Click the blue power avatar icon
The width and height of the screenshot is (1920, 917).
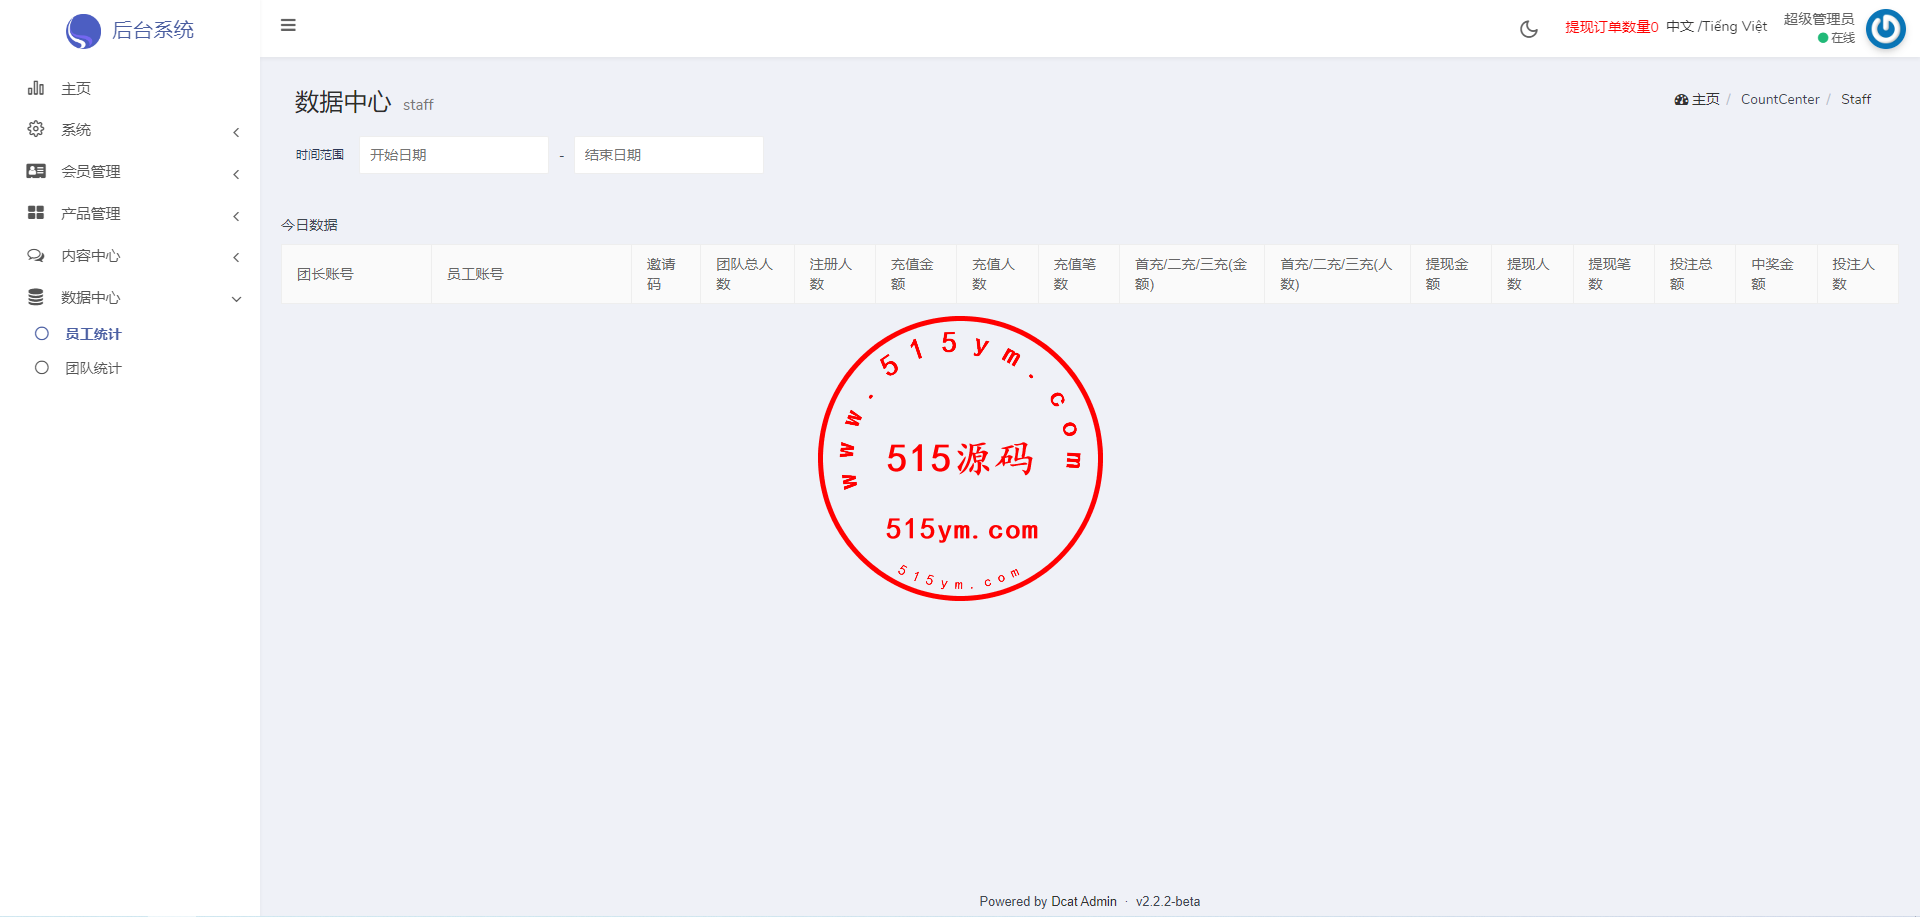pyautogui.click(x=1885, y=29)
